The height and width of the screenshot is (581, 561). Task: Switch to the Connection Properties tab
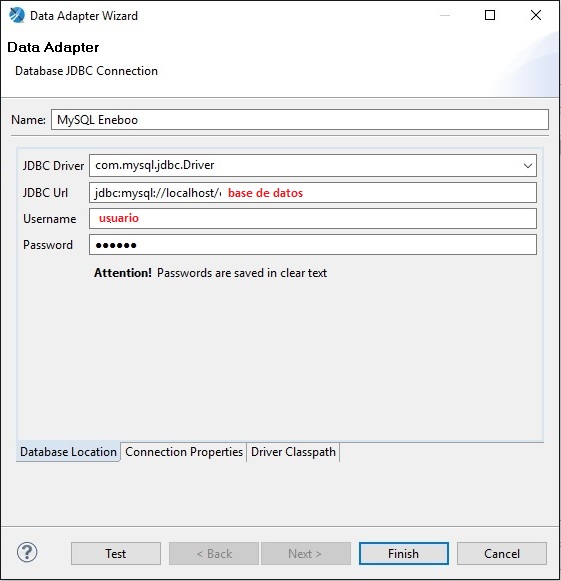pyautogui.click(x=184, y=452)
